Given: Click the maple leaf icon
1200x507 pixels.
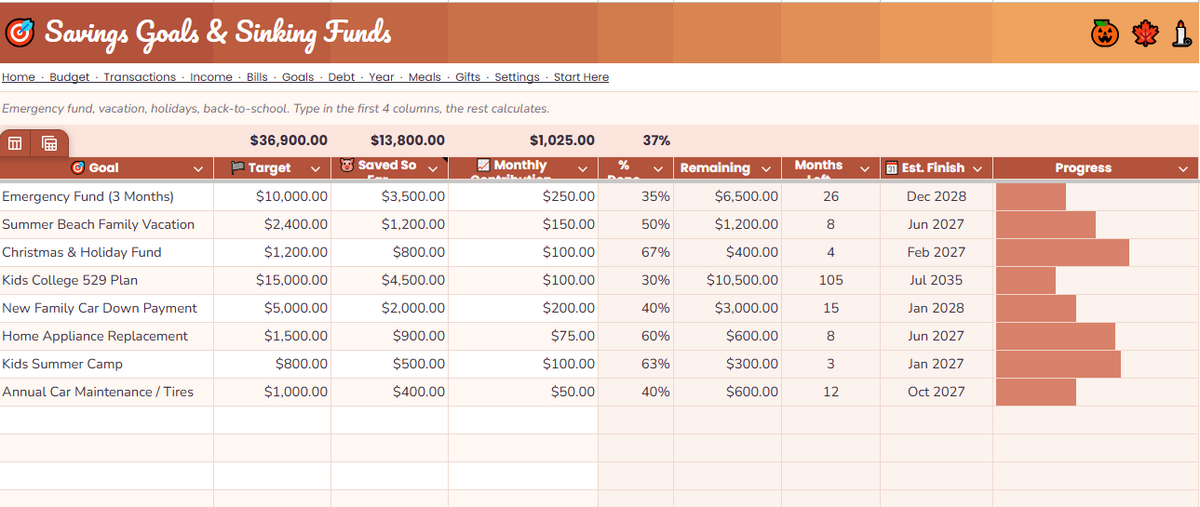Looking at the screenshot, I should click(1144, 34).
